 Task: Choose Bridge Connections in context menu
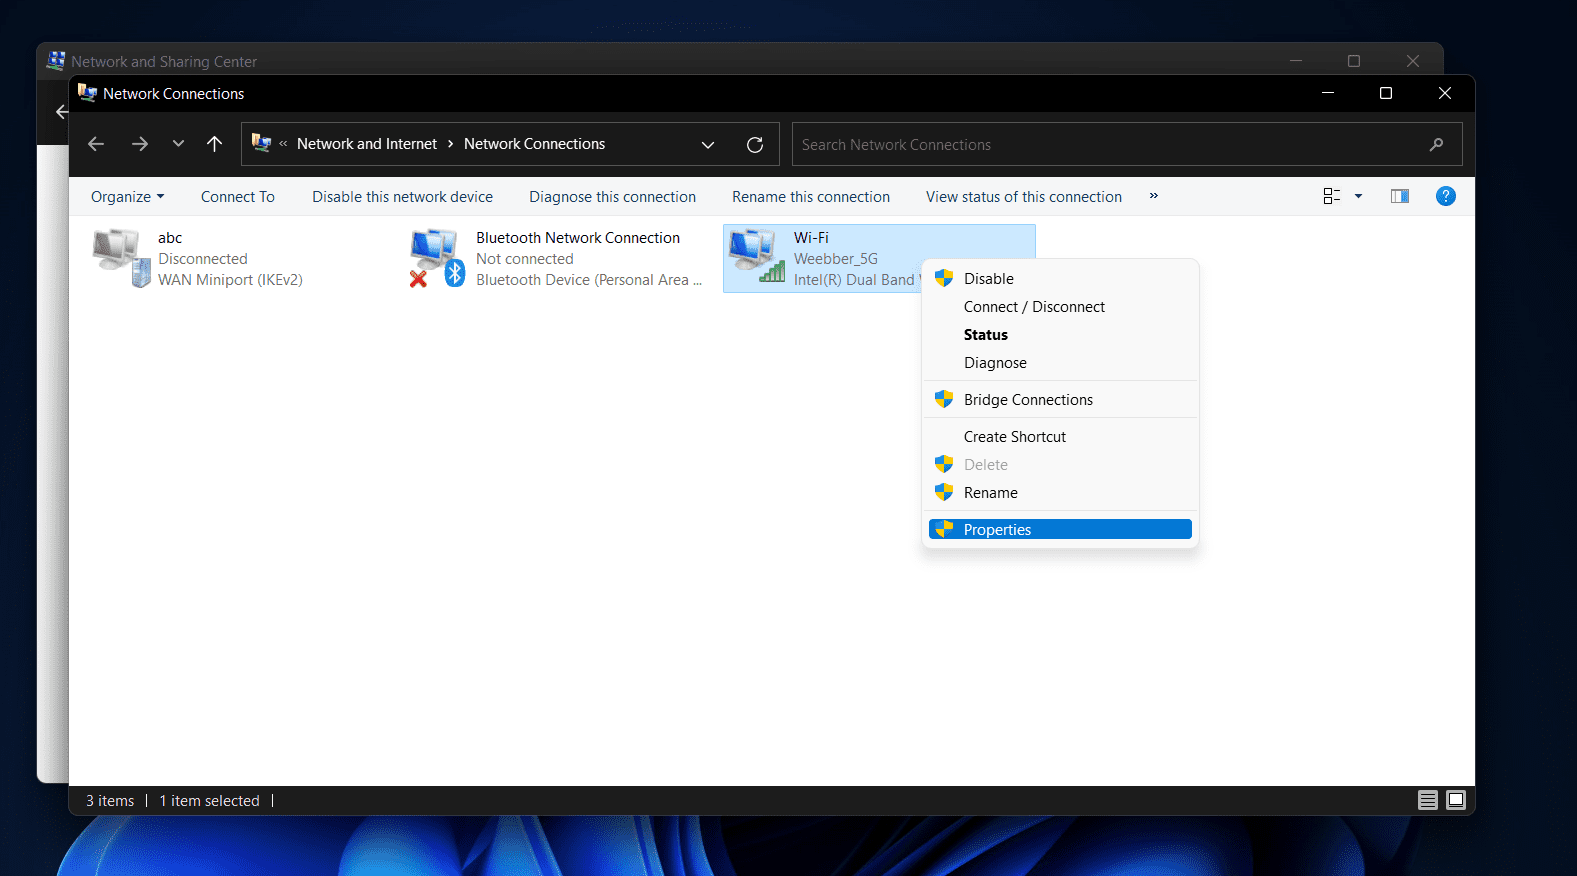tap(1060, 400)
